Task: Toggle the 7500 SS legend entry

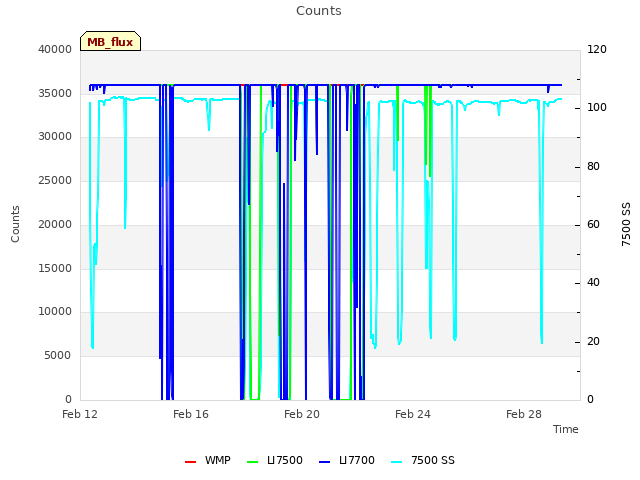Action: 423,460
